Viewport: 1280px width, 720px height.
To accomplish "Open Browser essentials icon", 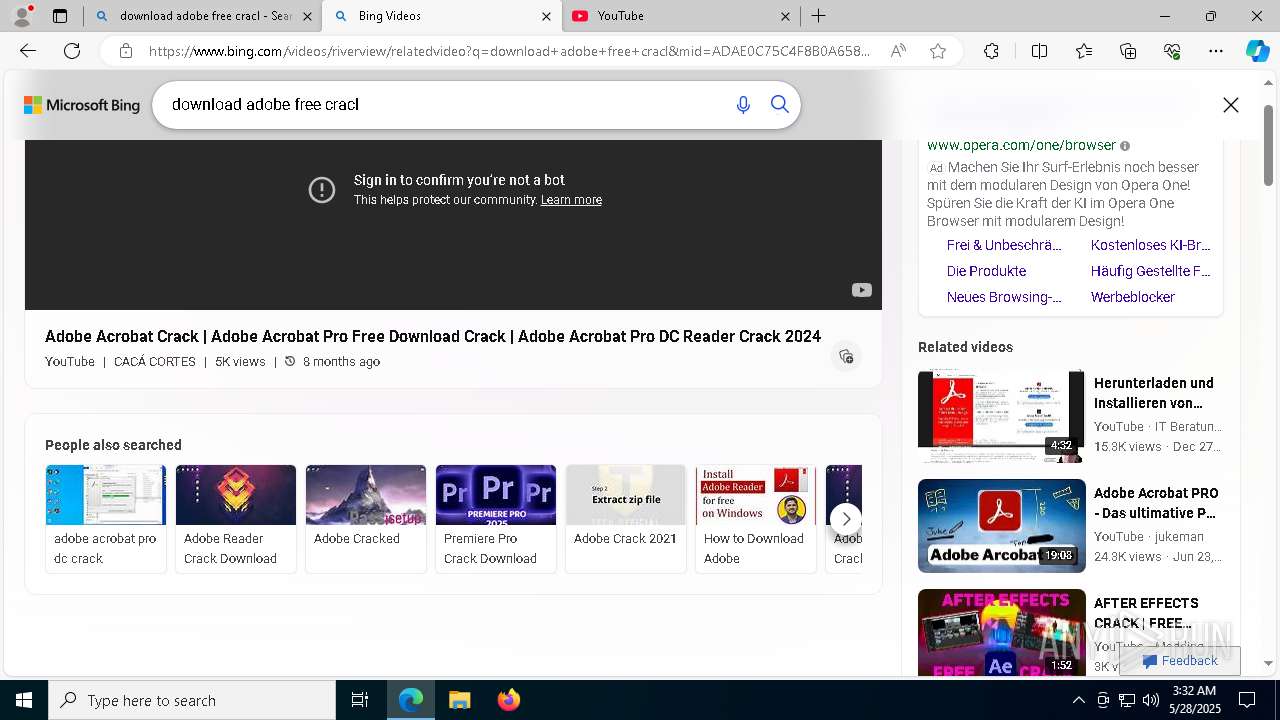I will (x=1172, y=51).
